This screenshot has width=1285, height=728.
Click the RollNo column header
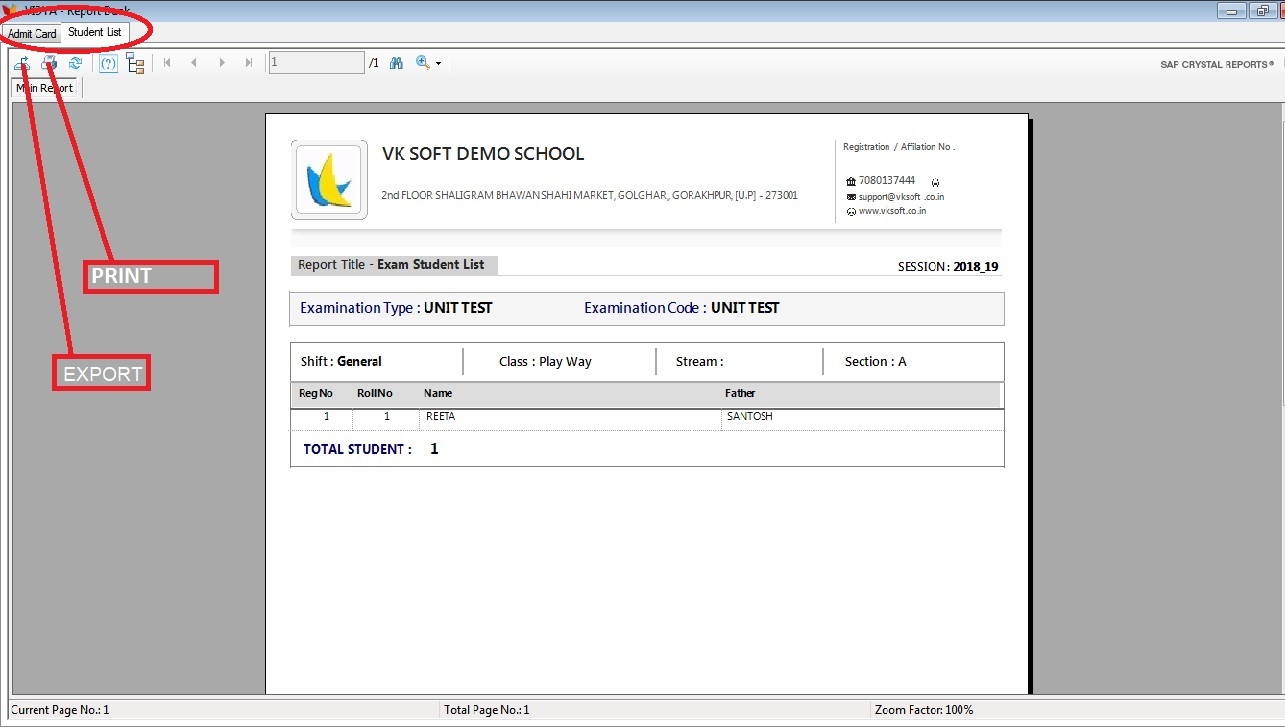click(x=375, y=394)
